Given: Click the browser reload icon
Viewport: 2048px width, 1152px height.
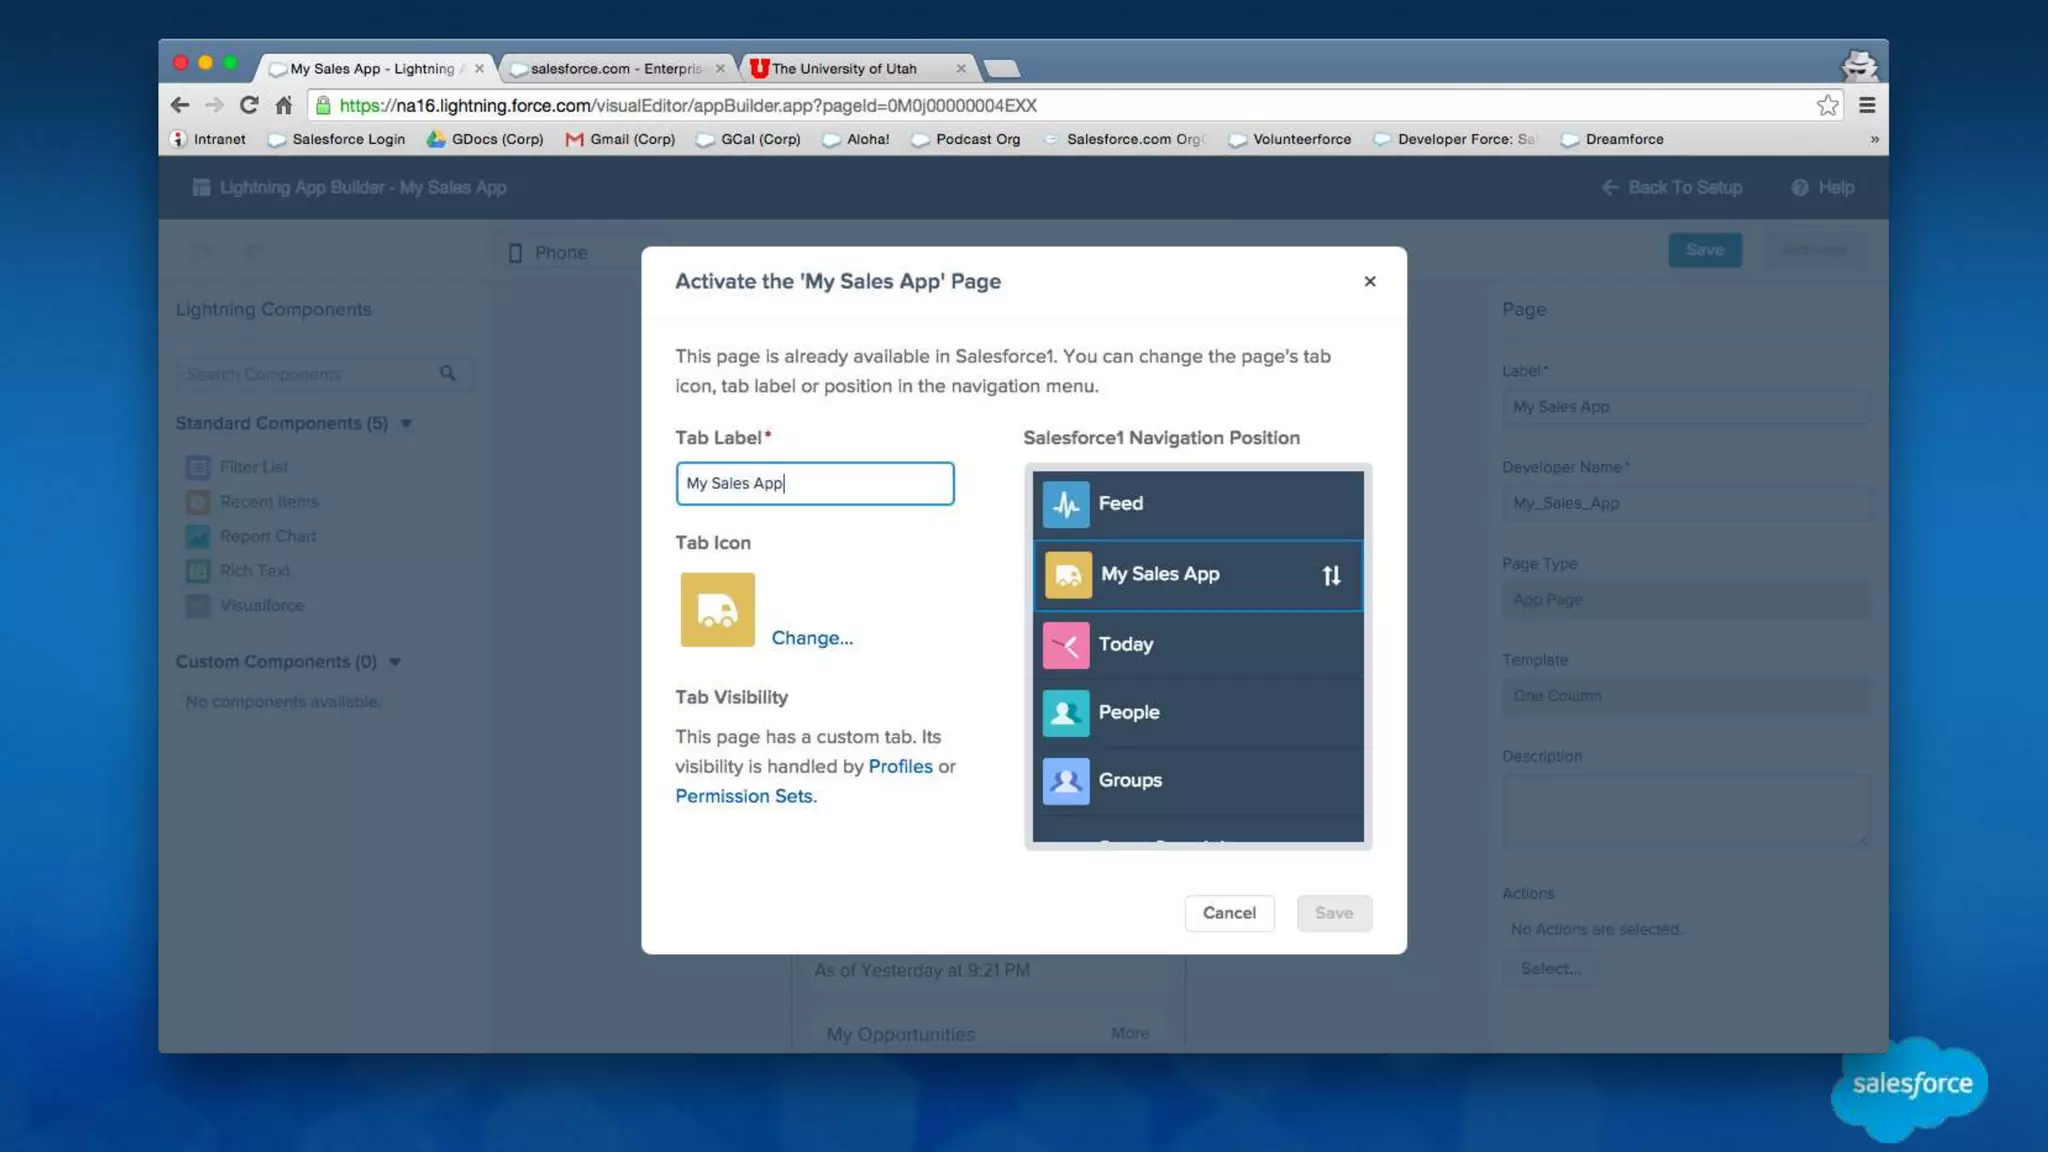Looking at the screenshot, I should pos(249,105).
